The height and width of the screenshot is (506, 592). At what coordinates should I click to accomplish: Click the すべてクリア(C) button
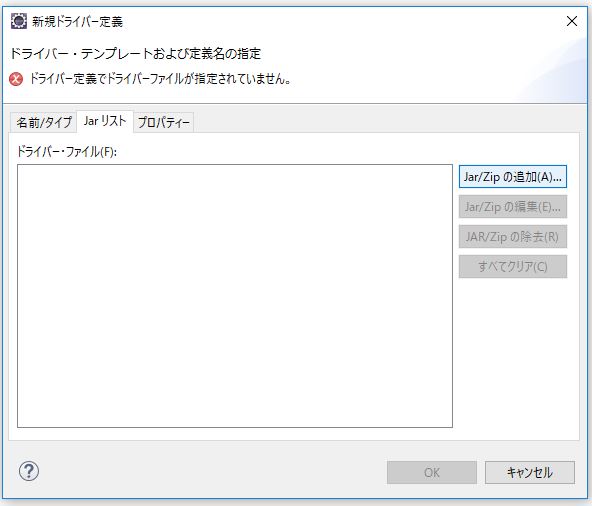(513, 267)
